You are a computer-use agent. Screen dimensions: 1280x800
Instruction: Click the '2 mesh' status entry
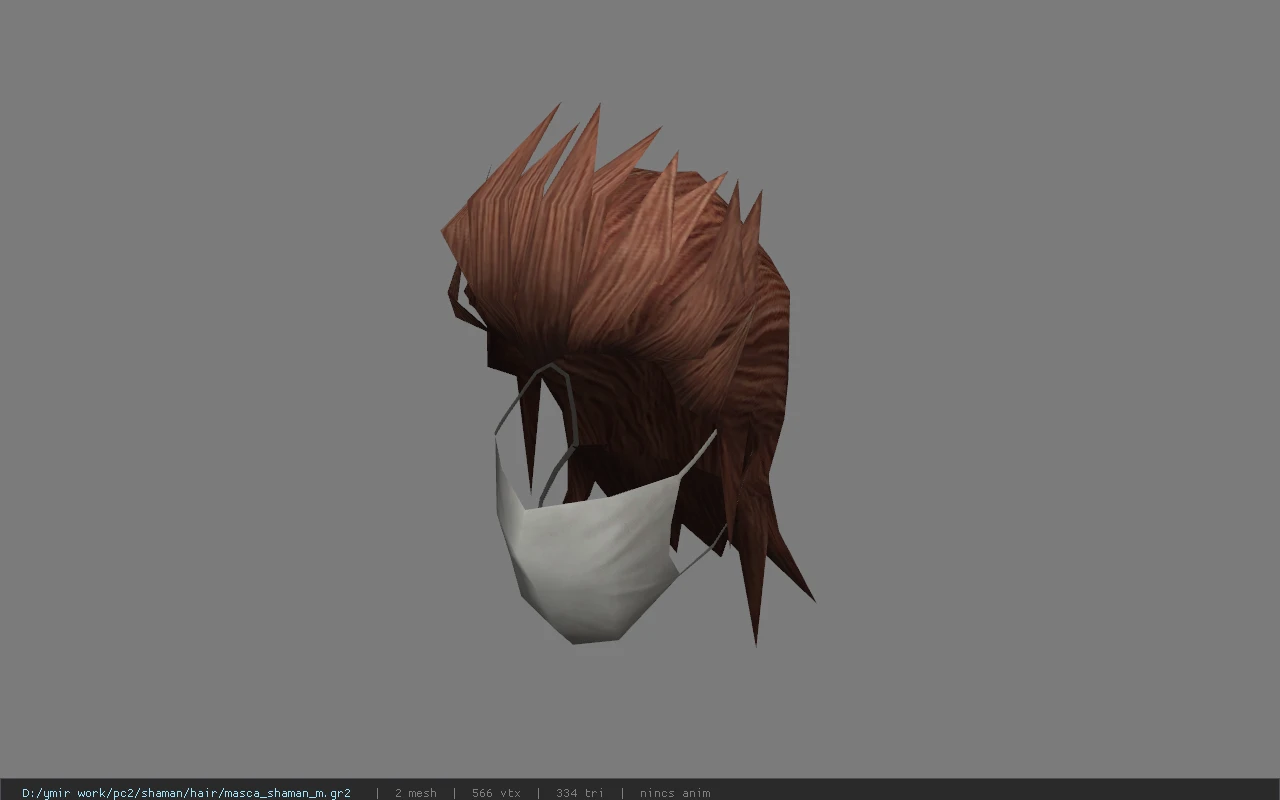pyautogui.click(x=416, y=793)
